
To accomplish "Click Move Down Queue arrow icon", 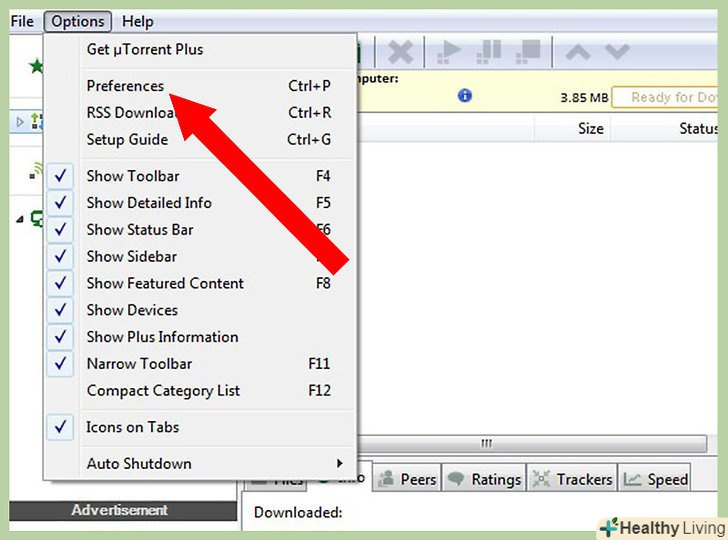I will [x=617, y=52].
